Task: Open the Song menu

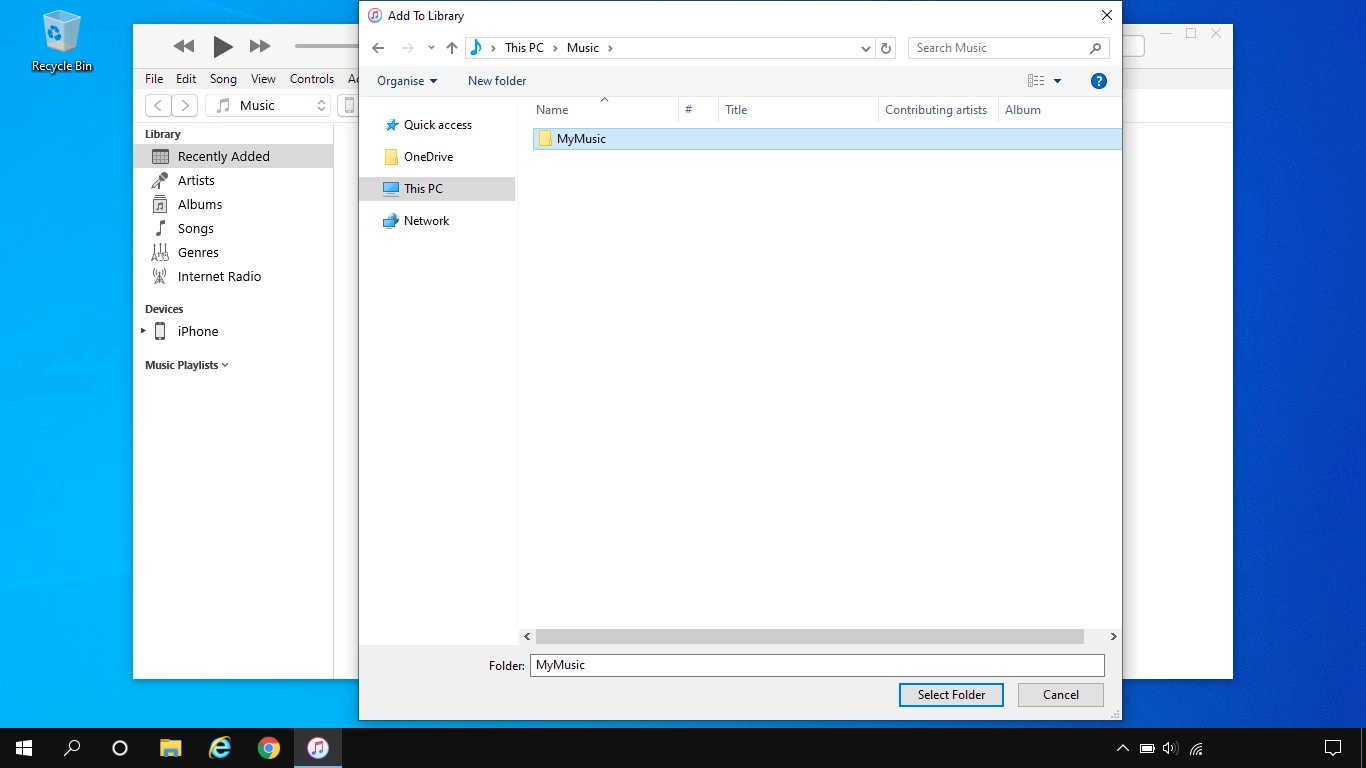Action: pyautogui.click(x=223, y=78)
